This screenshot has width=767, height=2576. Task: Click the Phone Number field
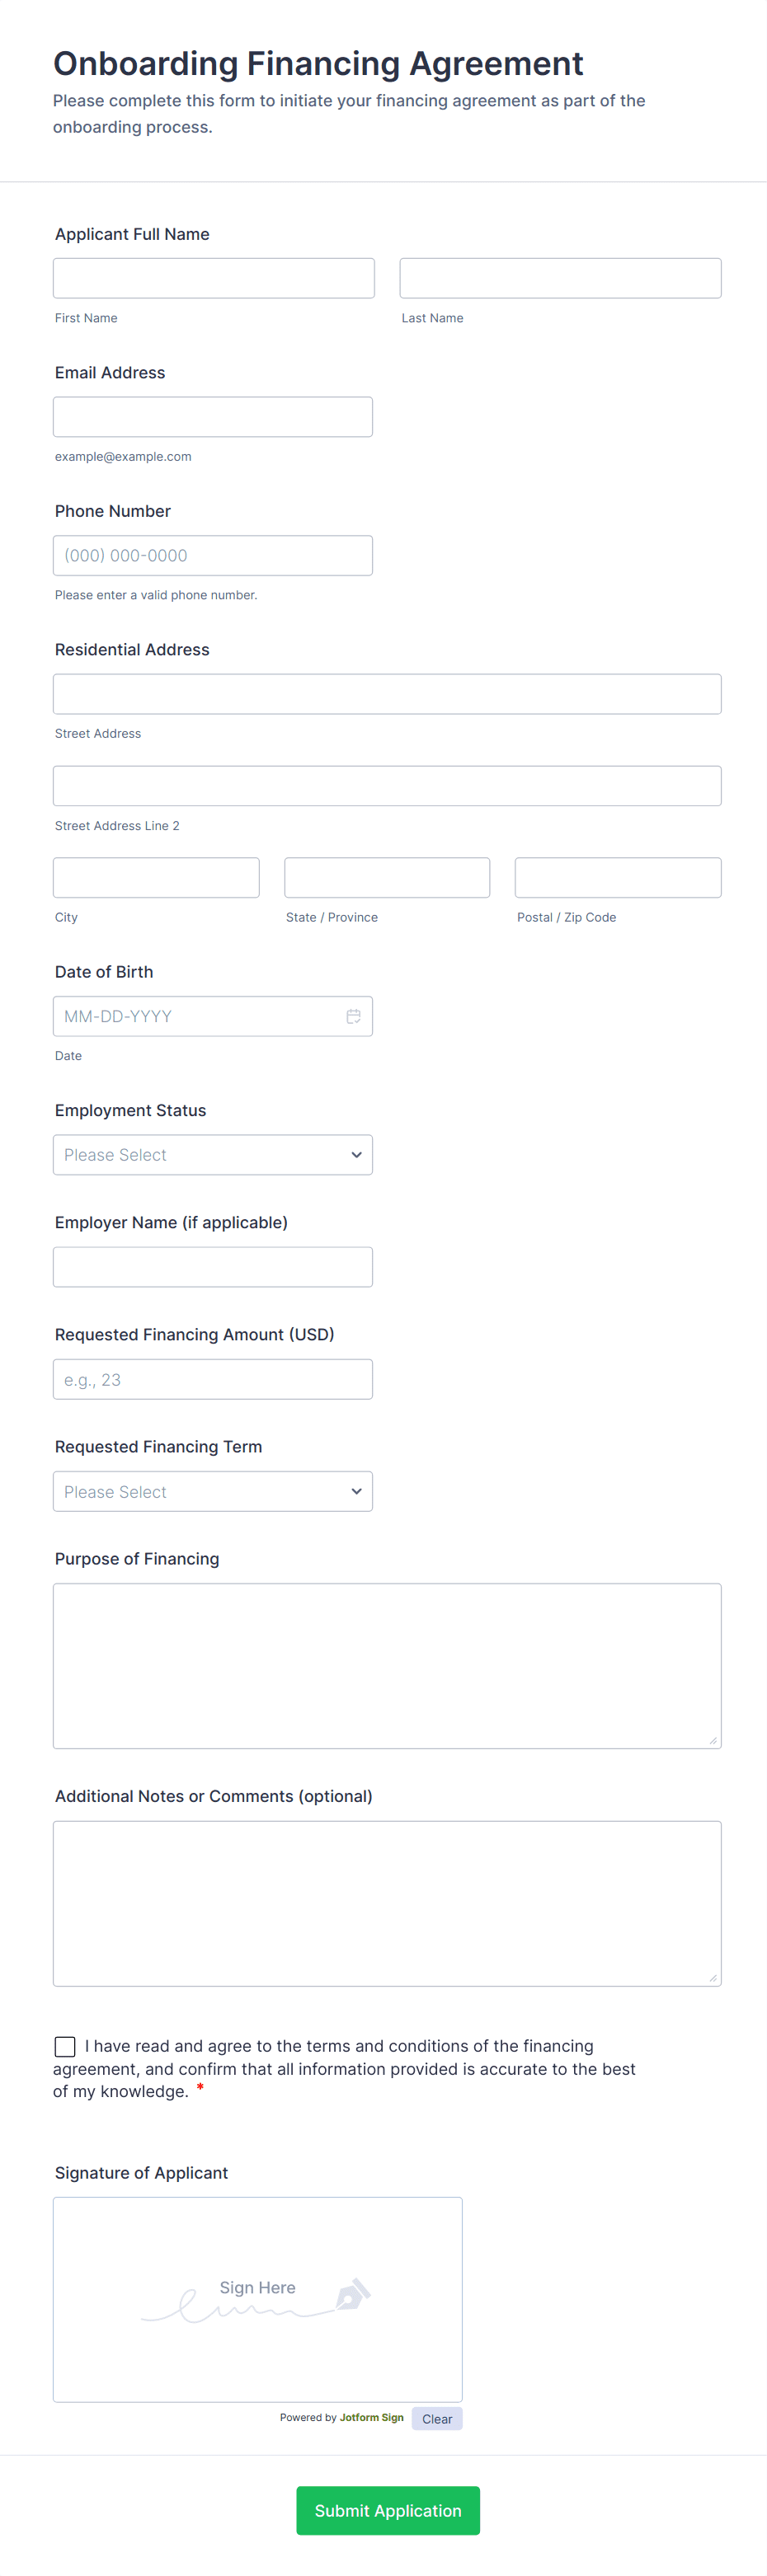click(x=213, y=555)
